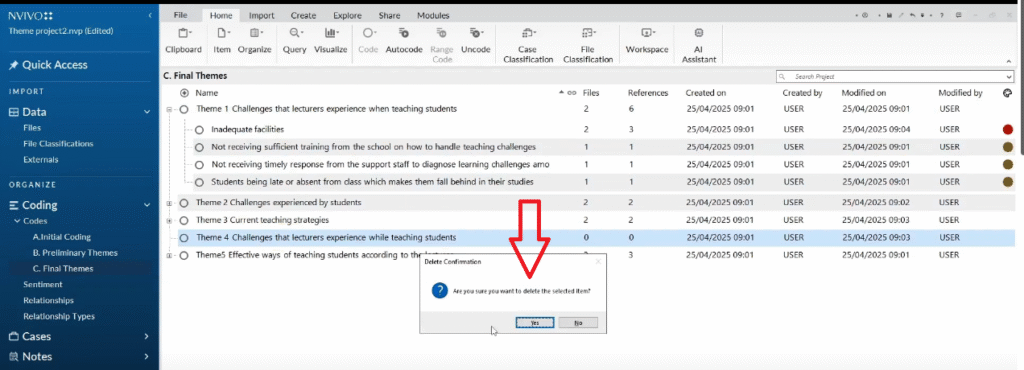Expand the Theme5 tree node
Image resolution: width=1024 pixels, height=370 pixels.
point(170,255)
